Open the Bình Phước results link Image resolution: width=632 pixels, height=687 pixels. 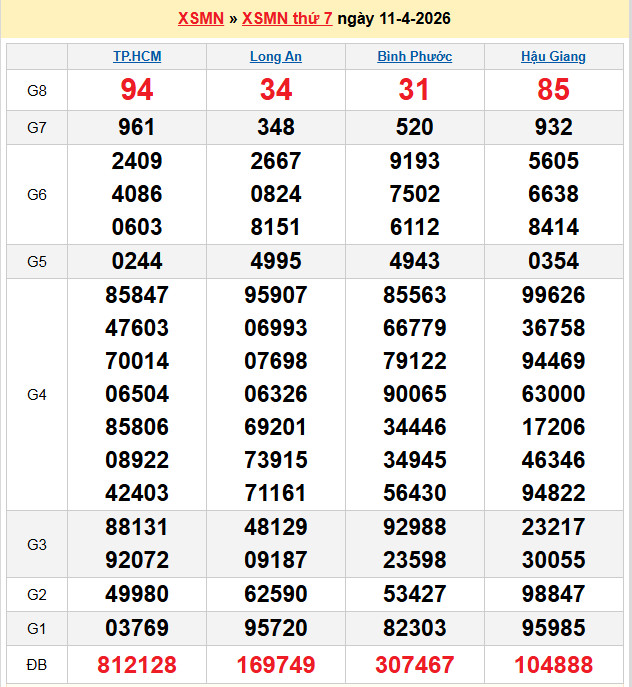414,57
